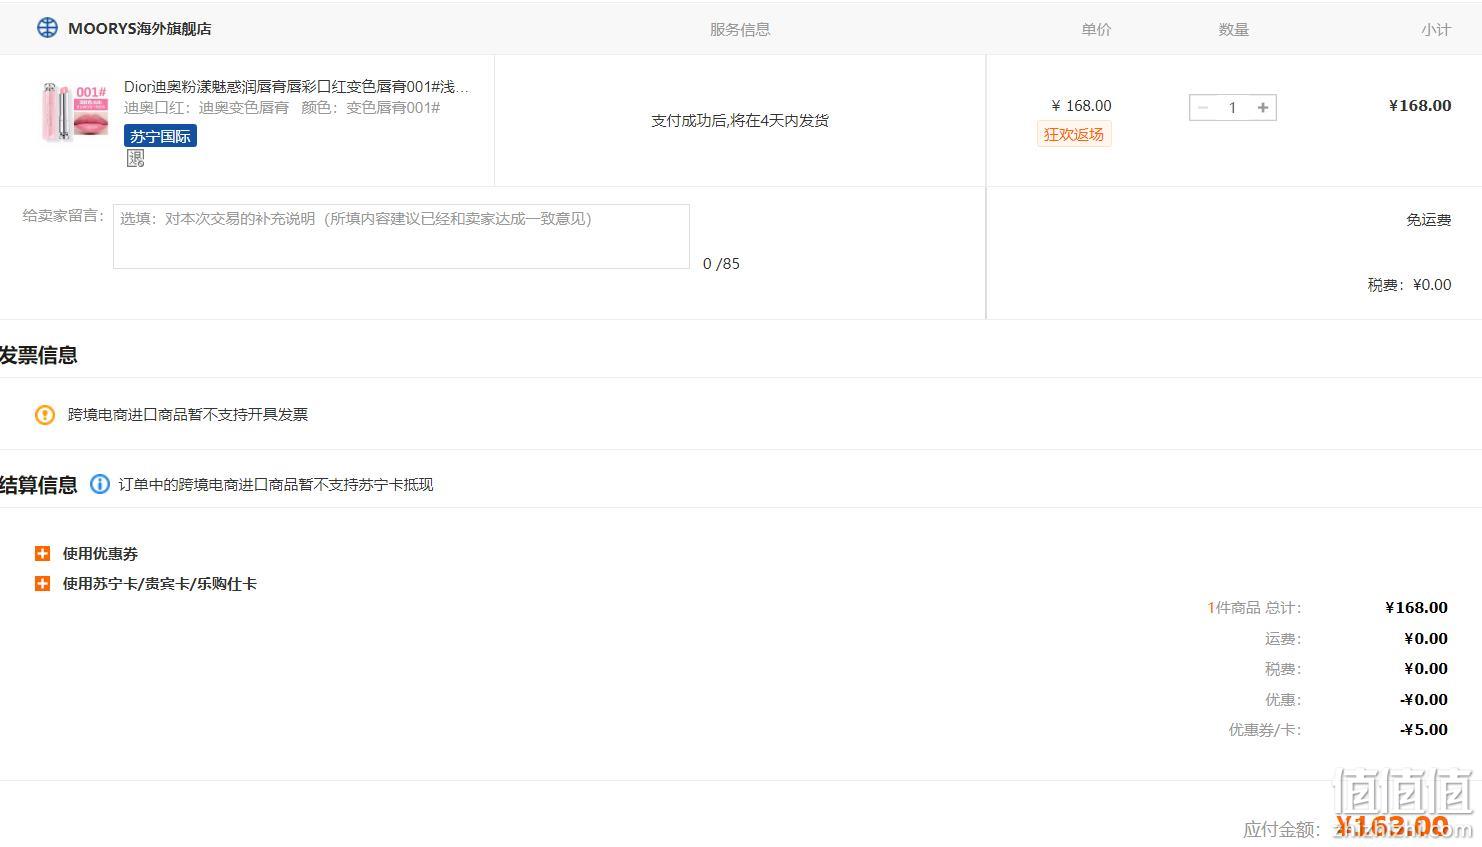Viewport: 1482px width, 847px height.
Task: Open the Dior lipstick product thumbnail
Action: point(75,112)
